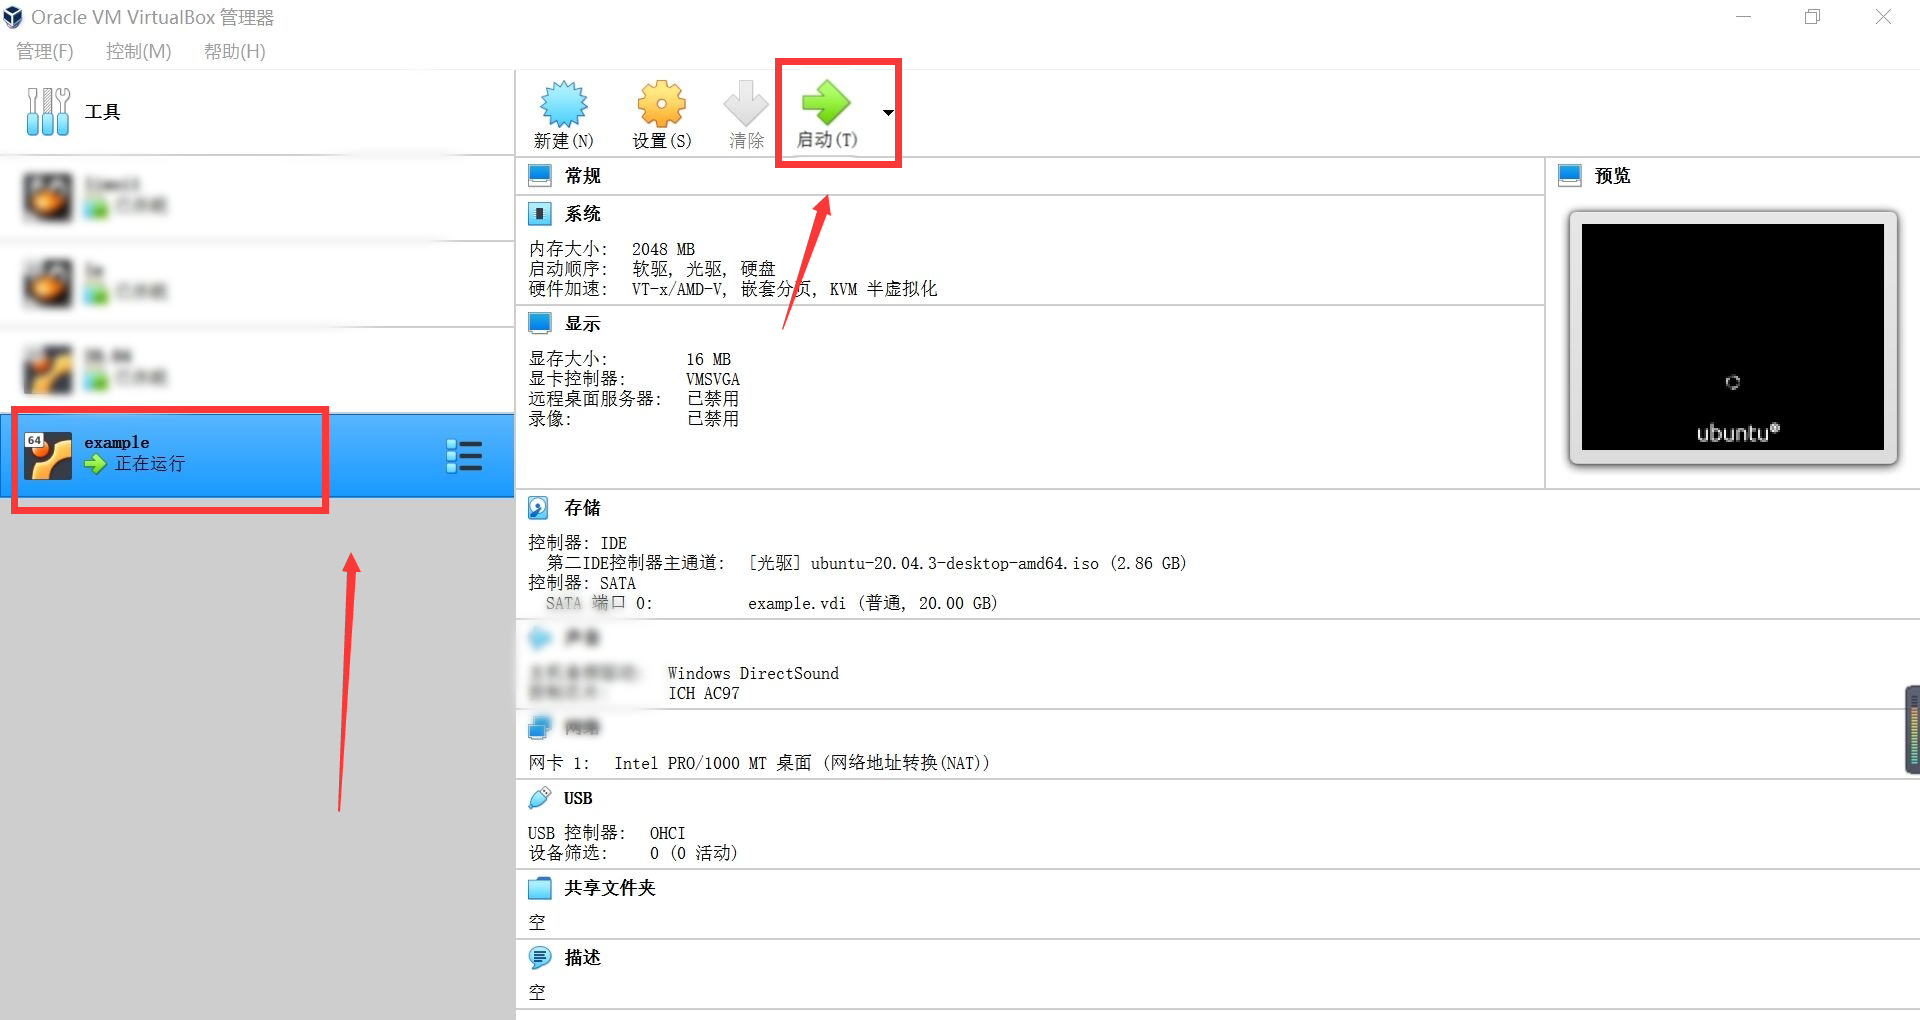Click the General (常规) section icon

[x=540, y=175]
